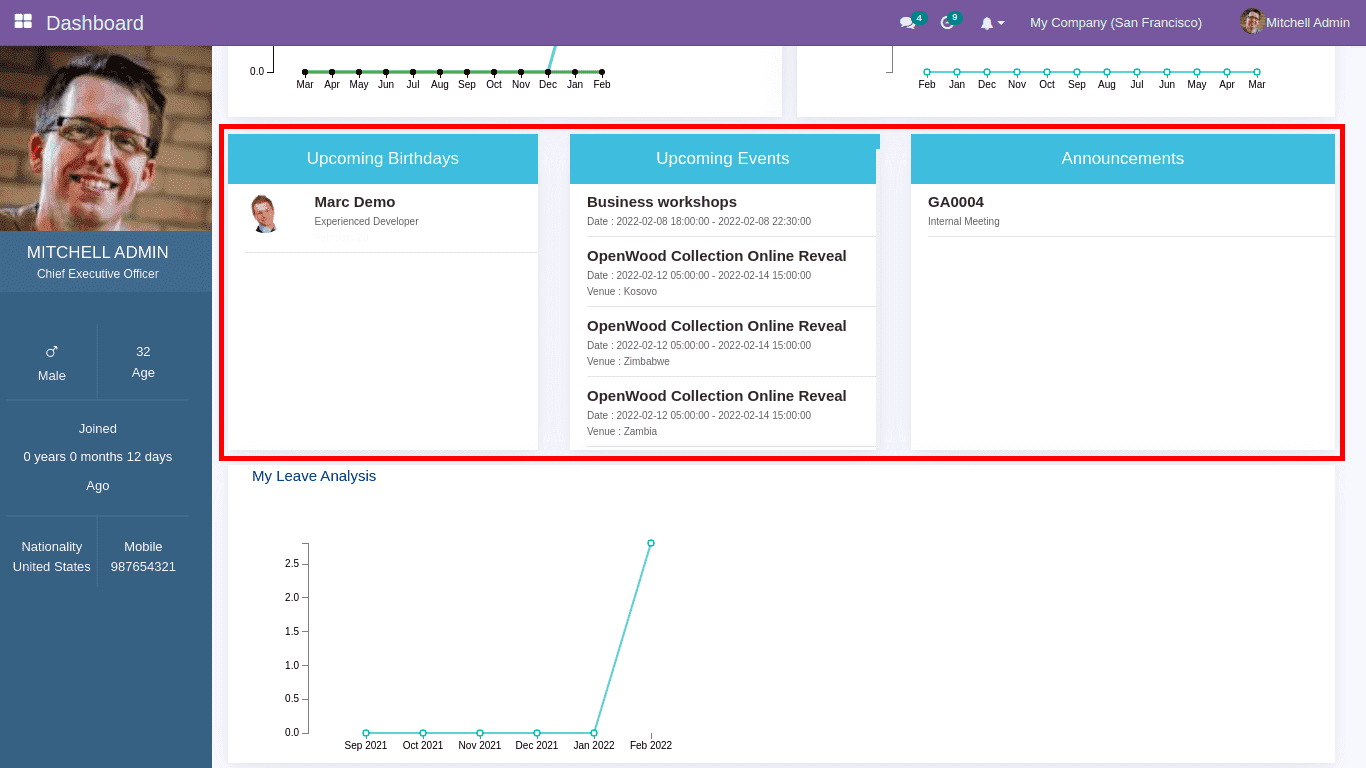Click the Feb 2022 data point in Leave Analysis
The height and width of the screenshot is (768, 1366).
pyautogui.click(x=651, y=543)
